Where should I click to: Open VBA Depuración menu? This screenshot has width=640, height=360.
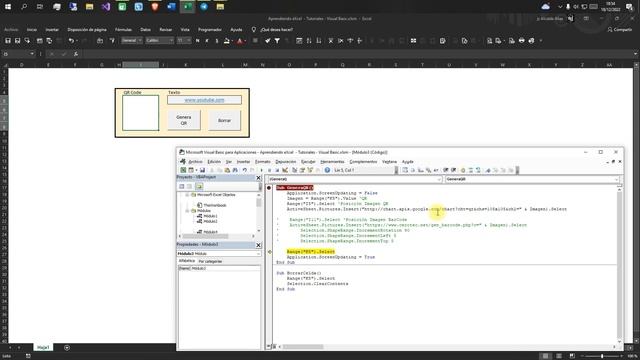[286, 162]
